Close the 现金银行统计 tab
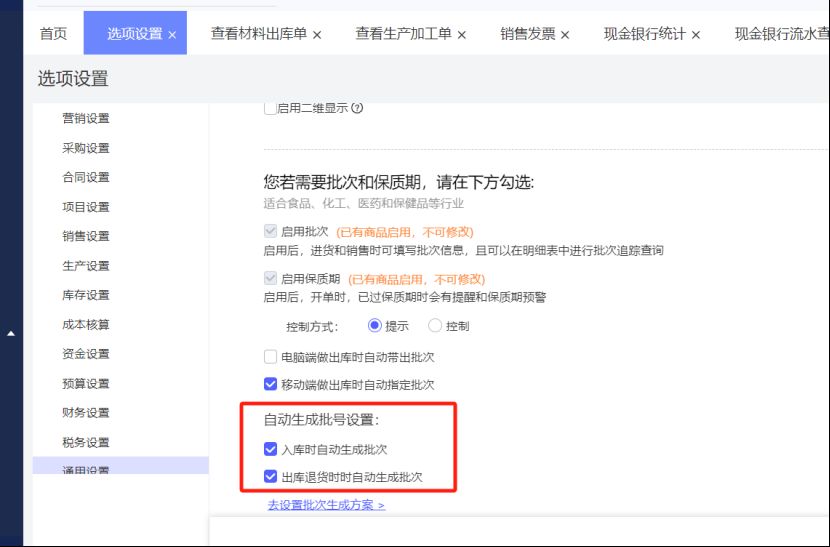 pos(696,35)
